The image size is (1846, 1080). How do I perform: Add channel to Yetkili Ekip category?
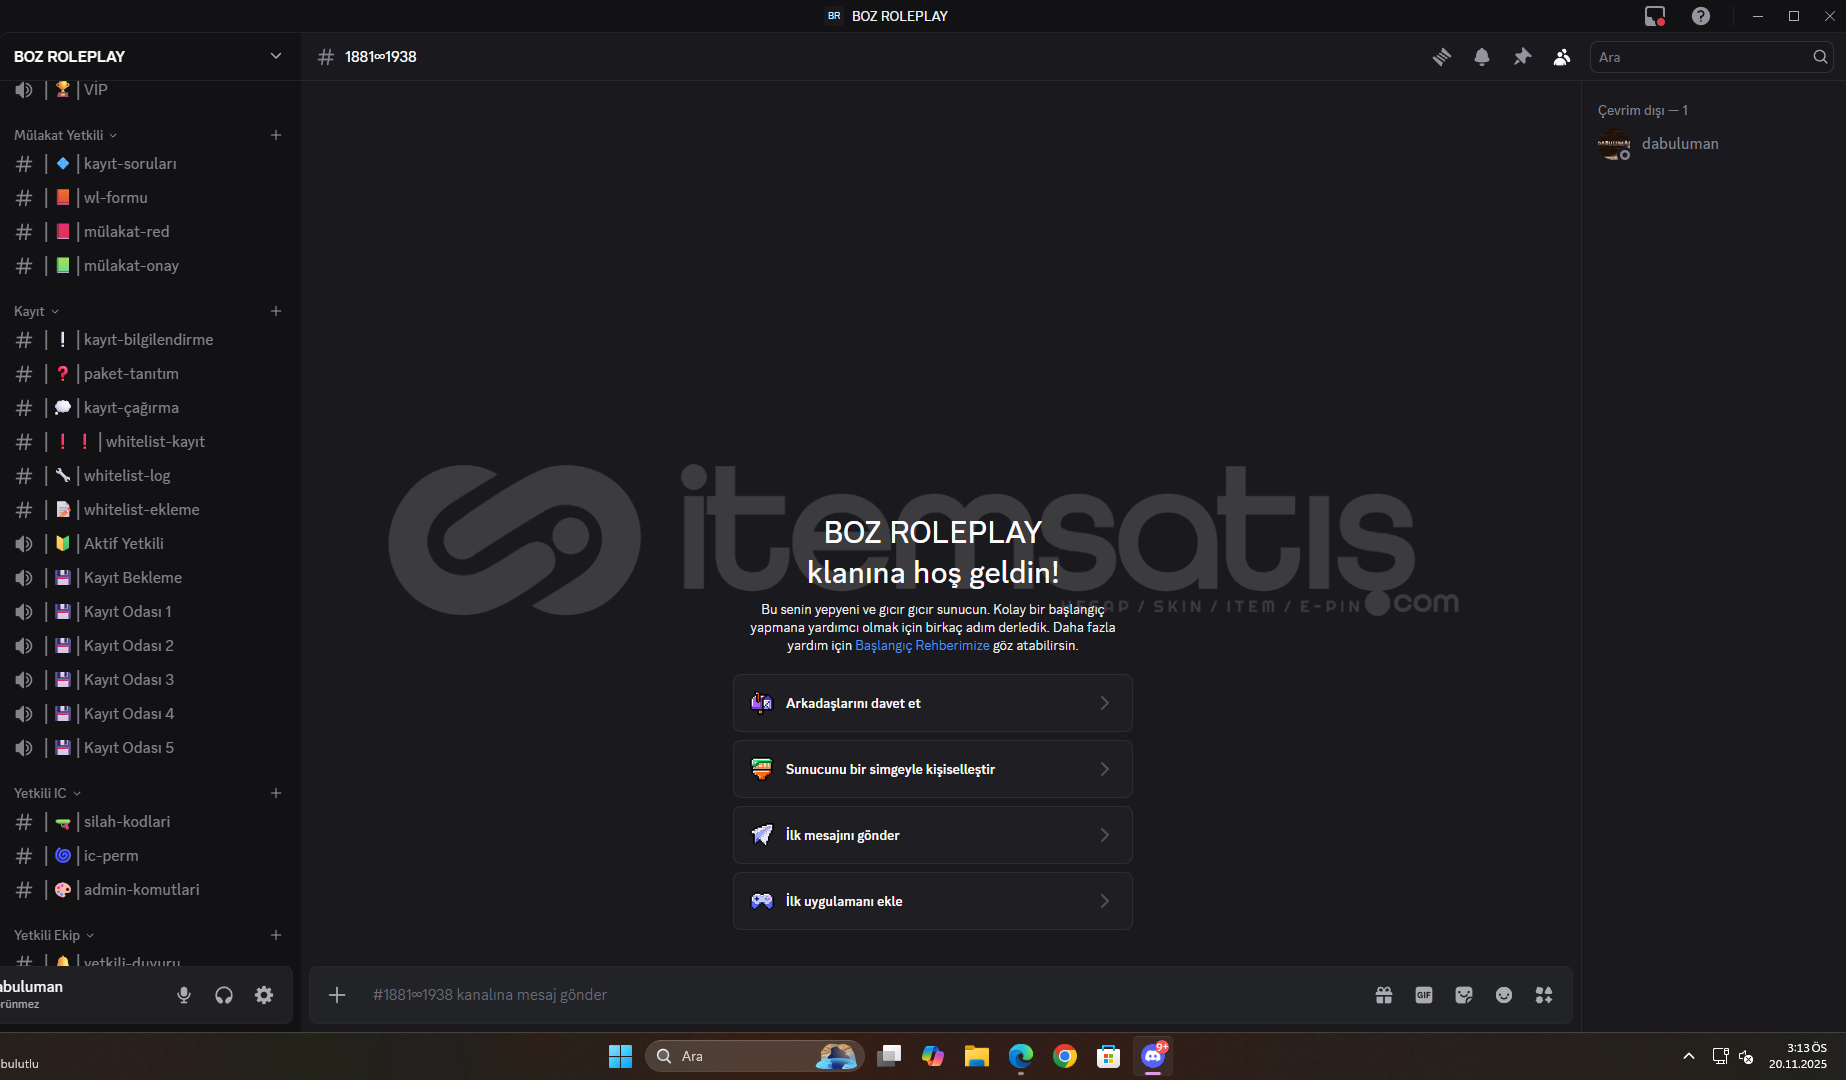point(276,935)
